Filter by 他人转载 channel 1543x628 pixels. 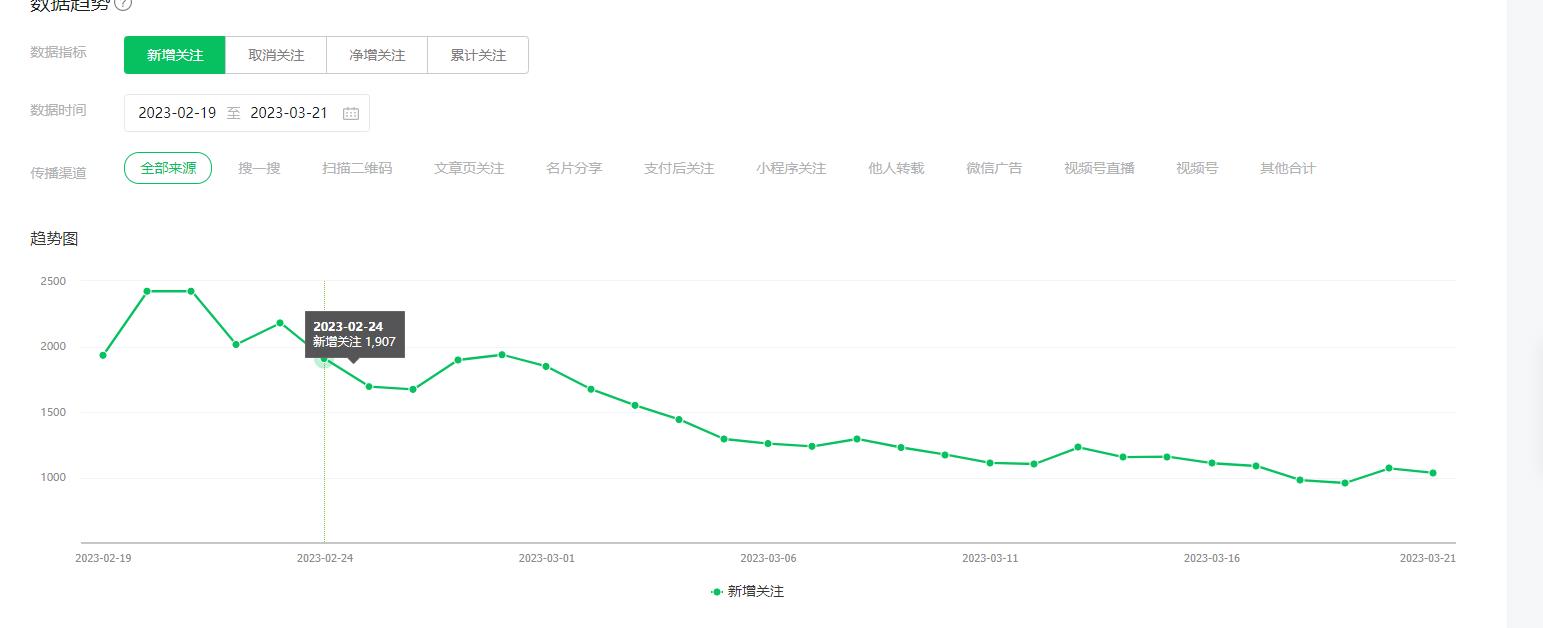click(896, 168)
